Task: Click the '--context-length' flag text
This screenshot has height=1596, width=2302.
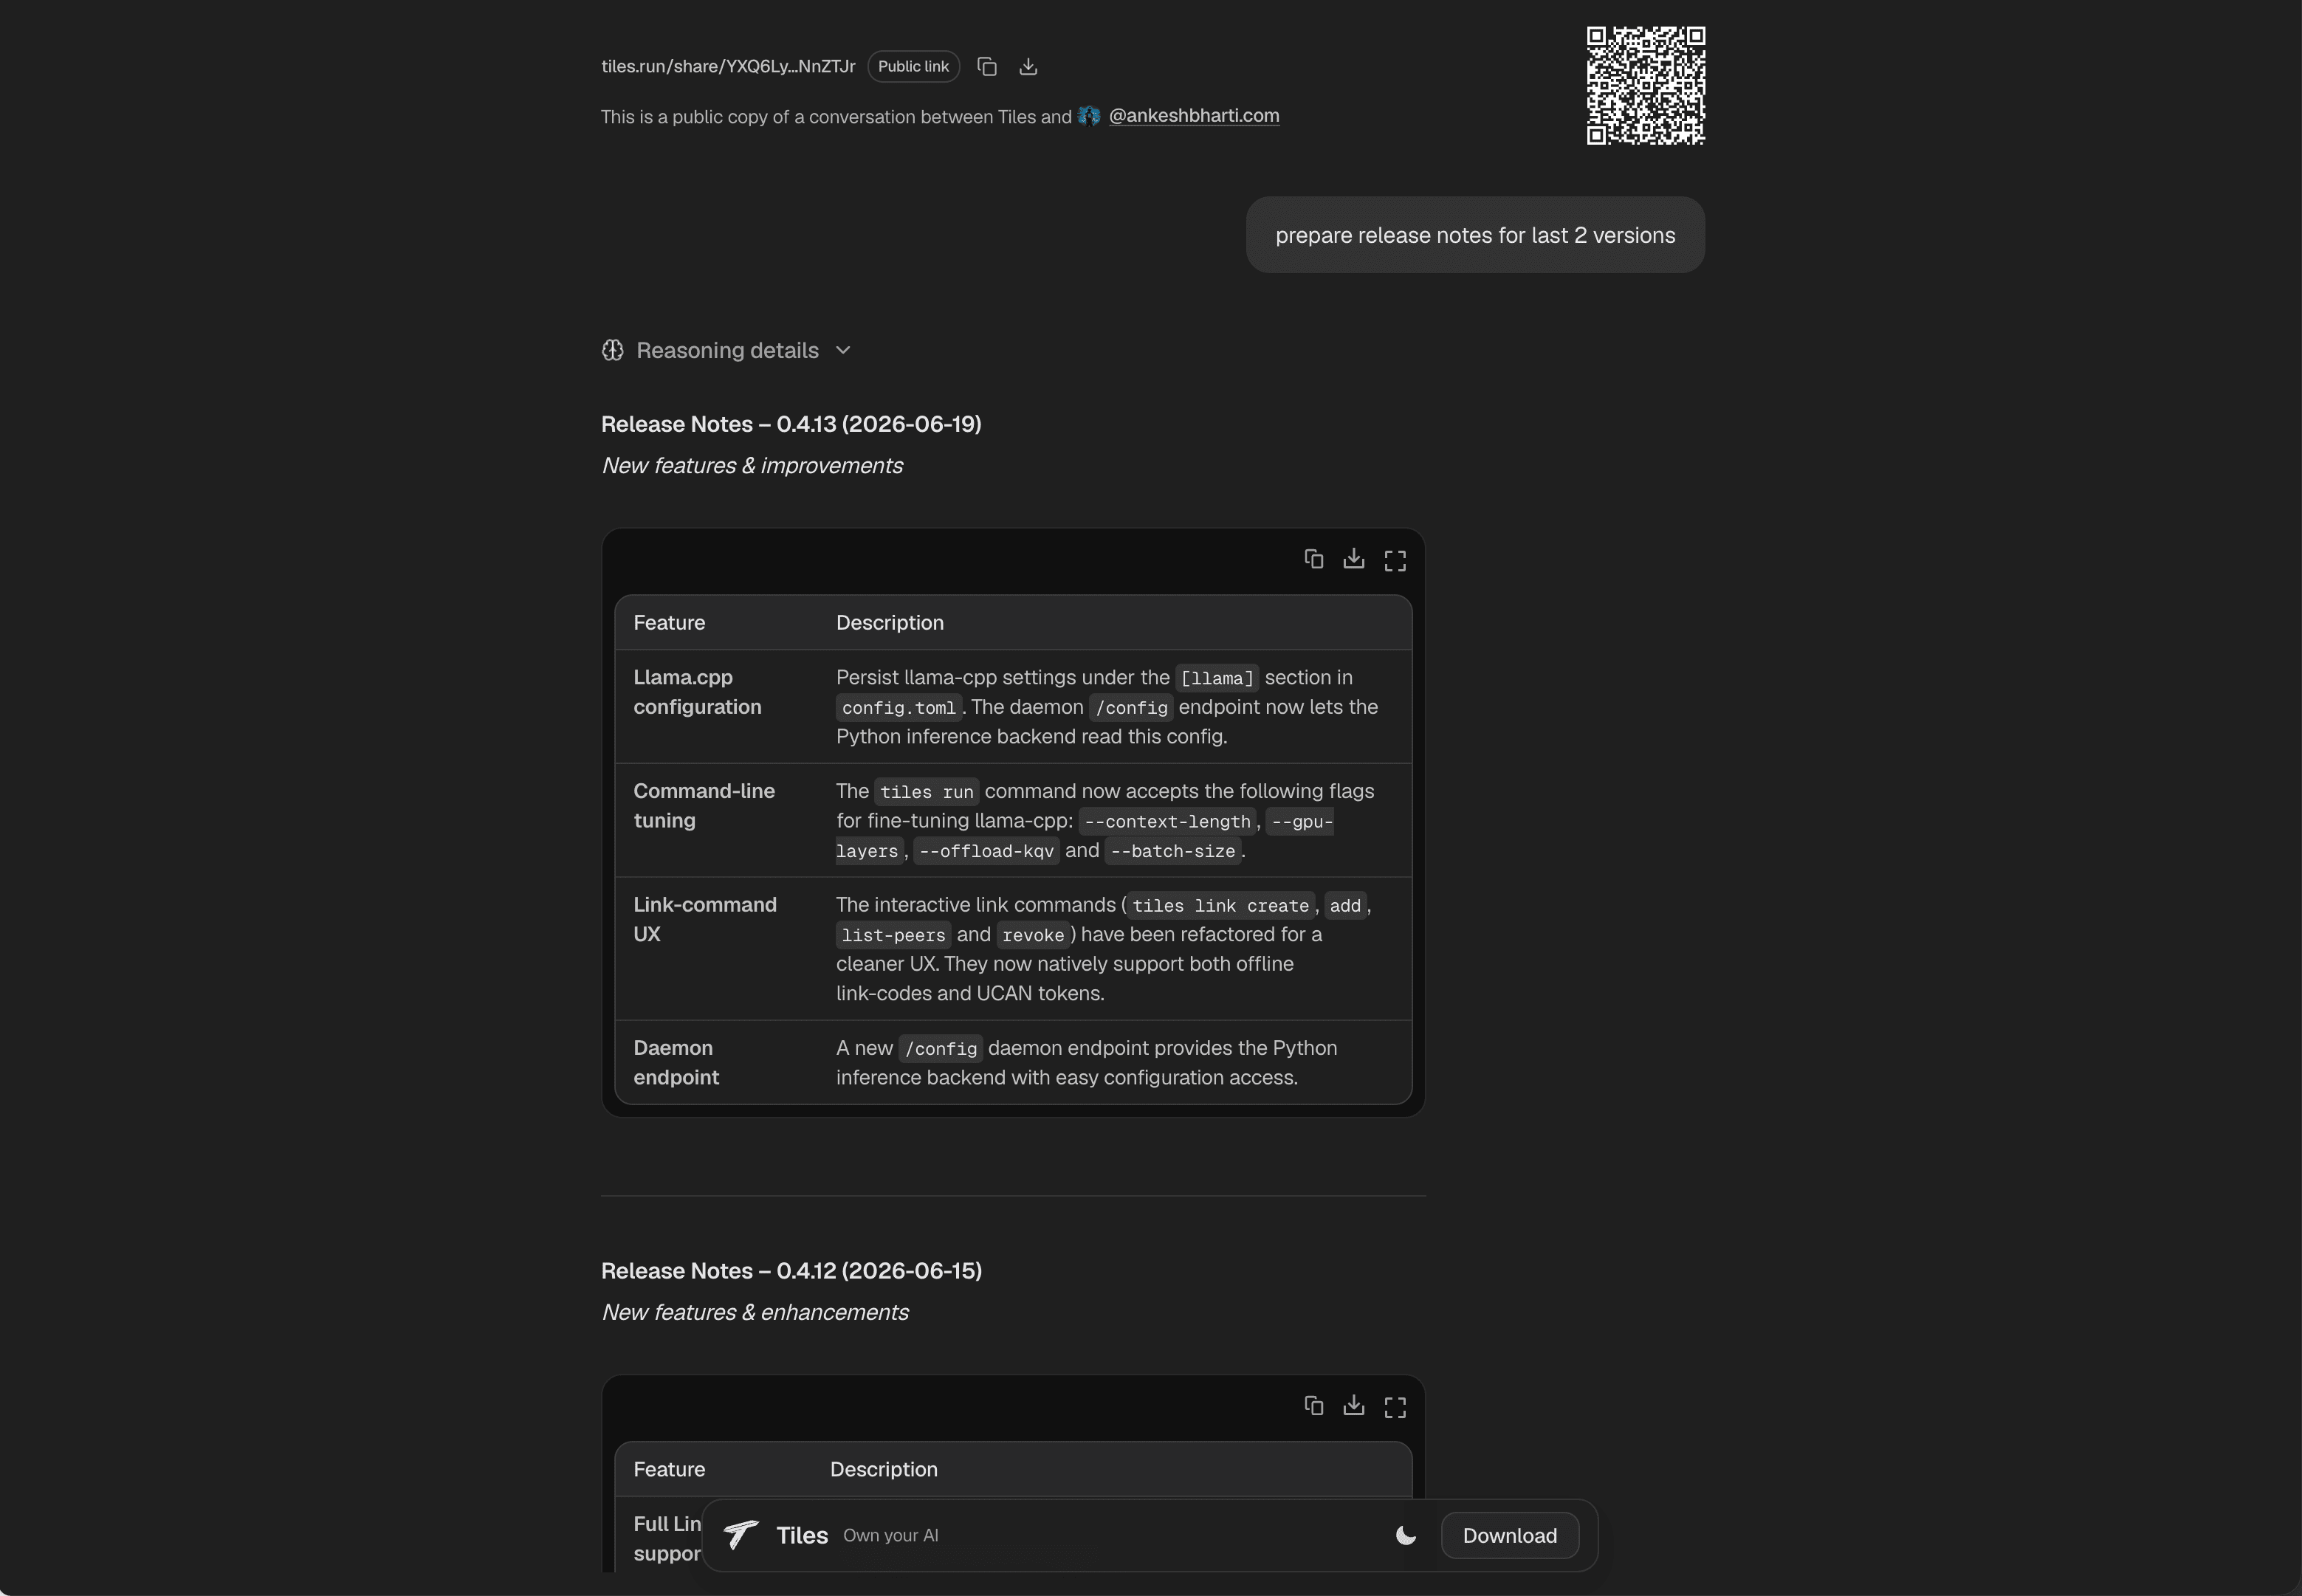Action: point(1167,822)
